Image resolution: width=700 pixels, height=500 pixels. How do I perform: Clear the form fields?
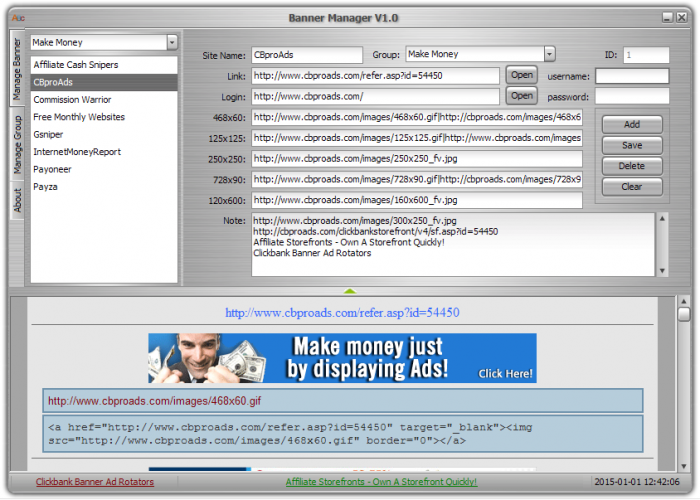point(631,187)
